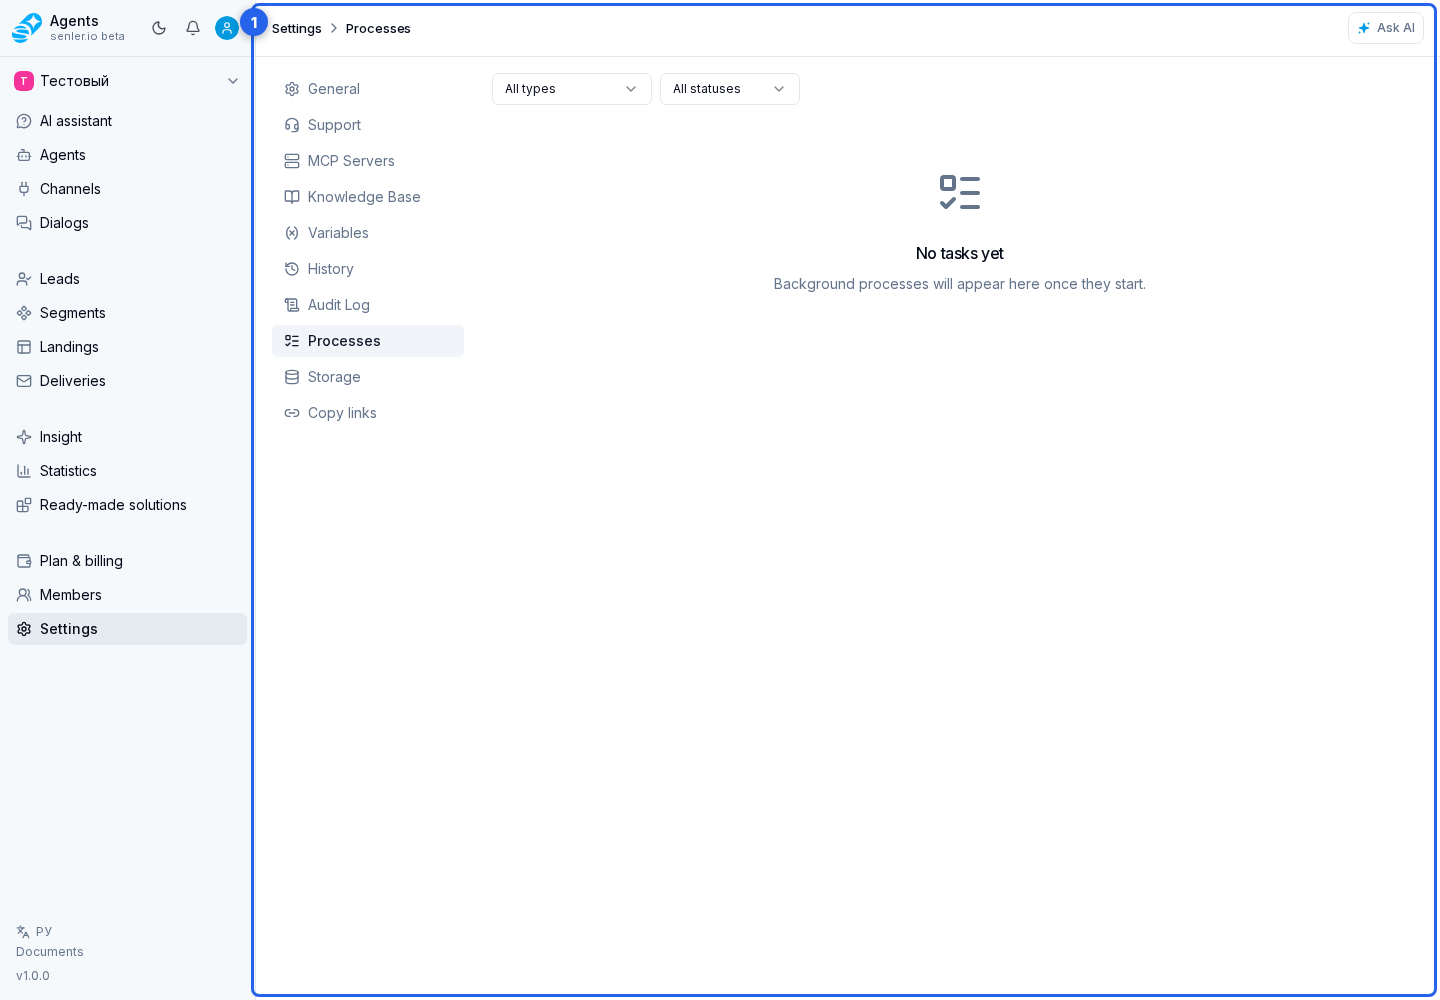Open user profile avatar icon
This screenshot has width=1440, height=1000.
coord(227,28)
